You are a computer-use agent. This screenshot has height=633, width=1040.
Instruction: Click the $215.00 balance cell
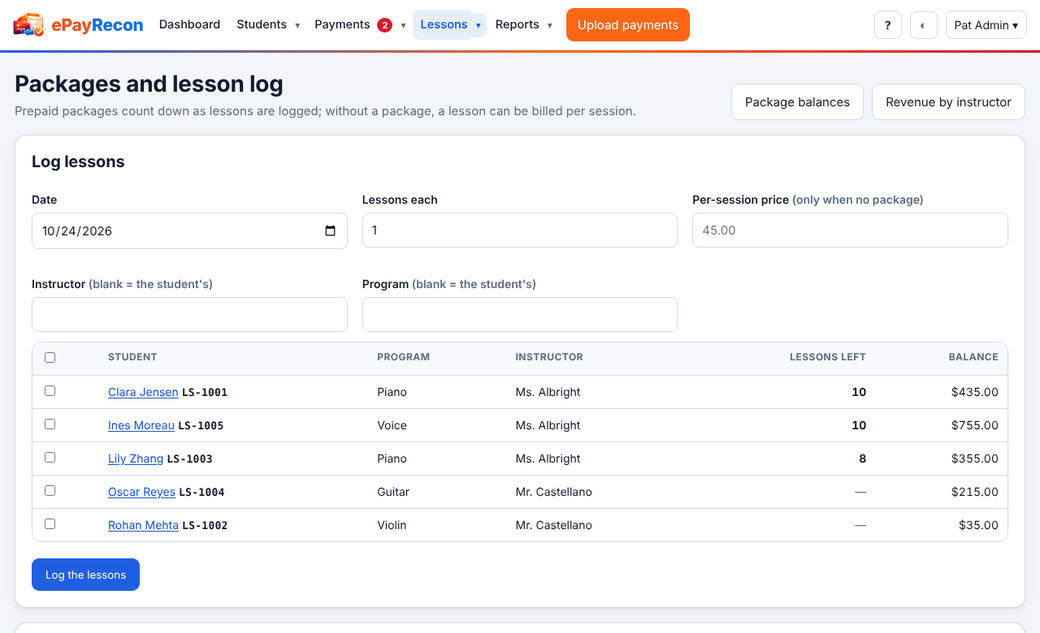974,492
